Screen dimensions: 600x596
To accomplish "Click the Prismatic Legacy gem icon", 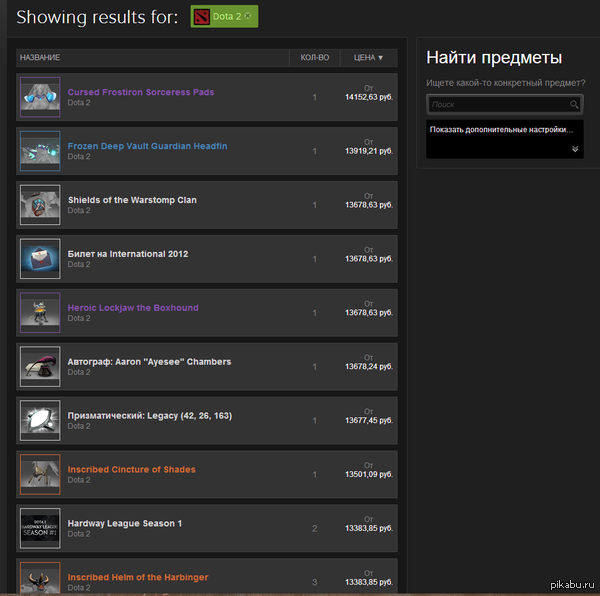I will 40,421.
